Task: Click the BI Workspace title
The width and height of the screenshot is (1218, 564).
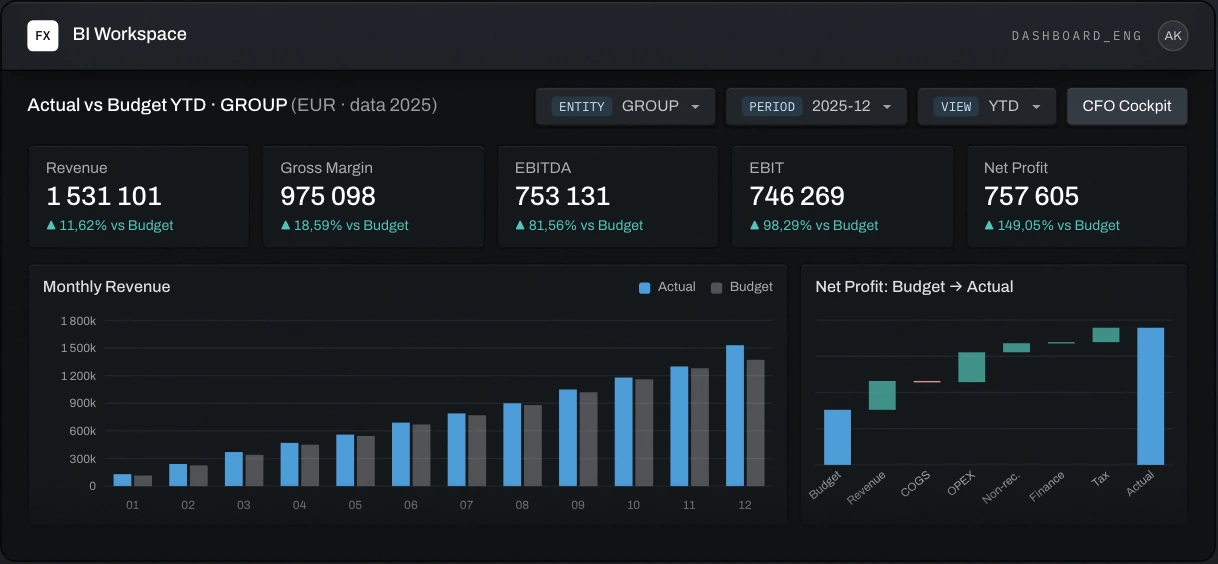Action: coord(130,35)
